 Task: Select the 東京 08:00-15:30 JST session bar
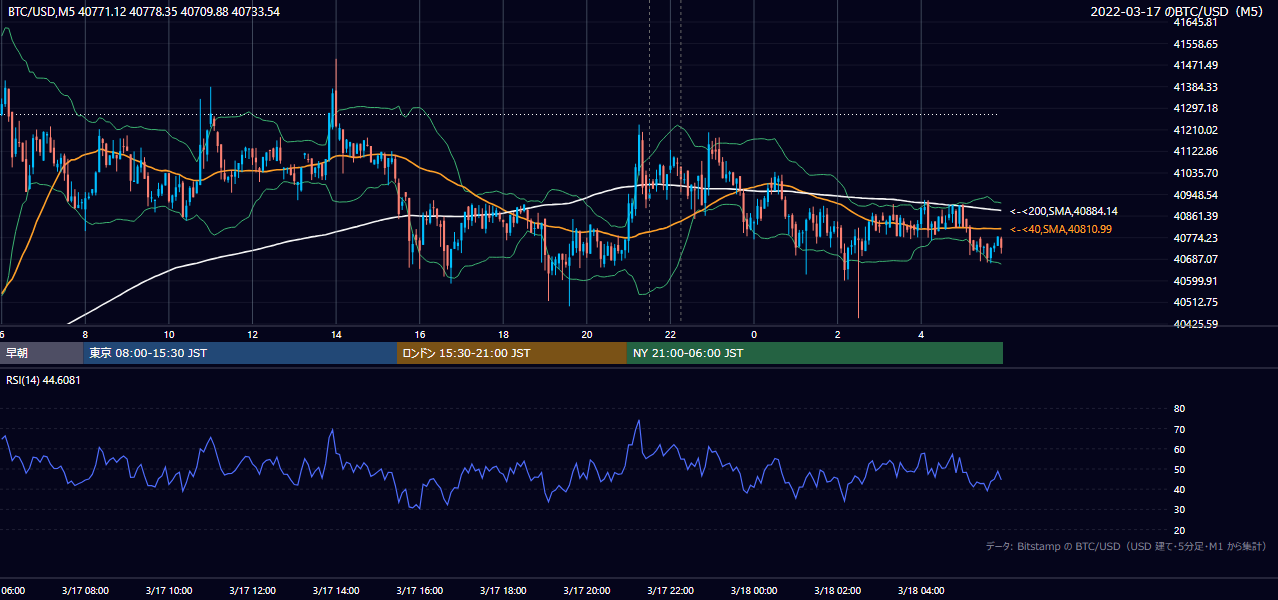click(x=240, y=353)
